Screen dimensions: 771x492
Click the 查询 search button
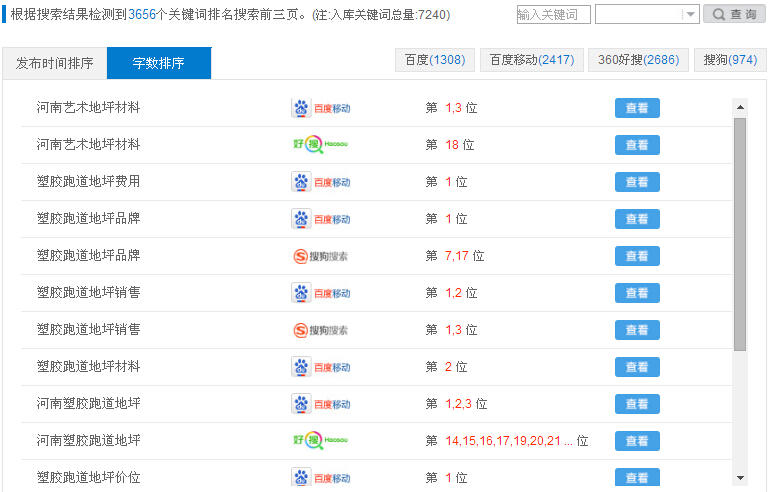tap(735, 14)
